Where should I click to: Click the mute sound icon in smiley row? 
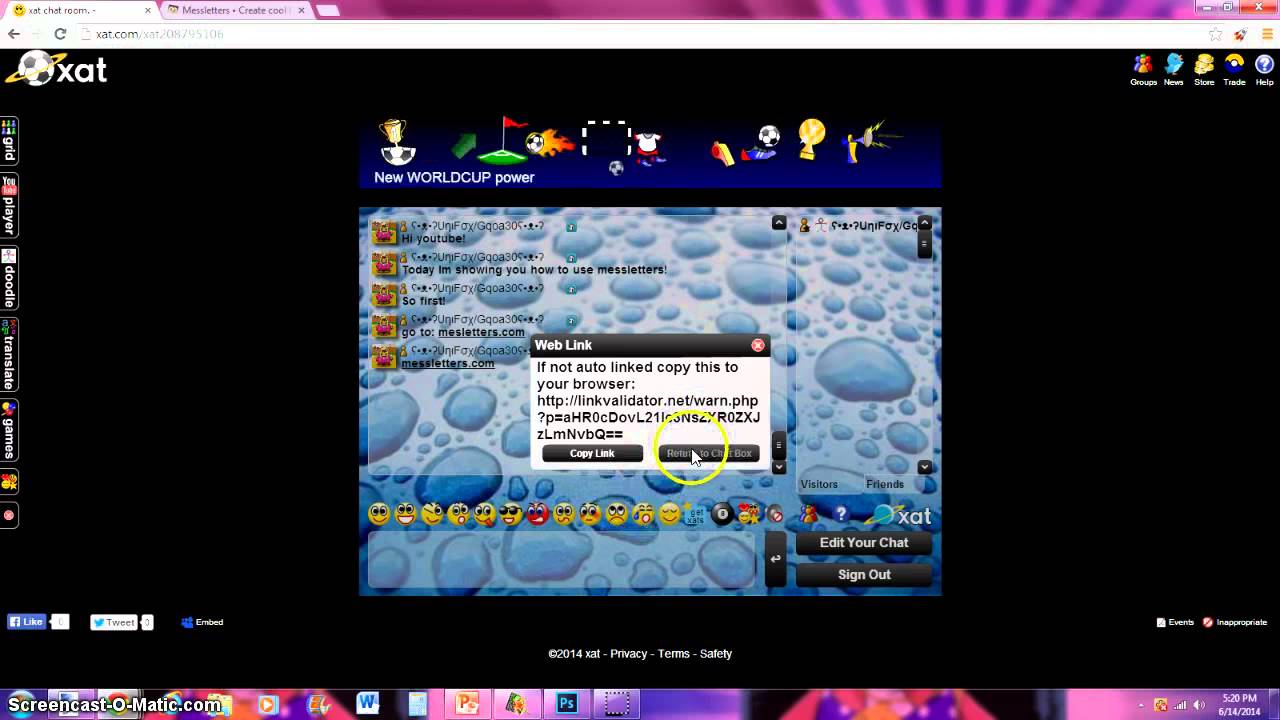[775, 514]
